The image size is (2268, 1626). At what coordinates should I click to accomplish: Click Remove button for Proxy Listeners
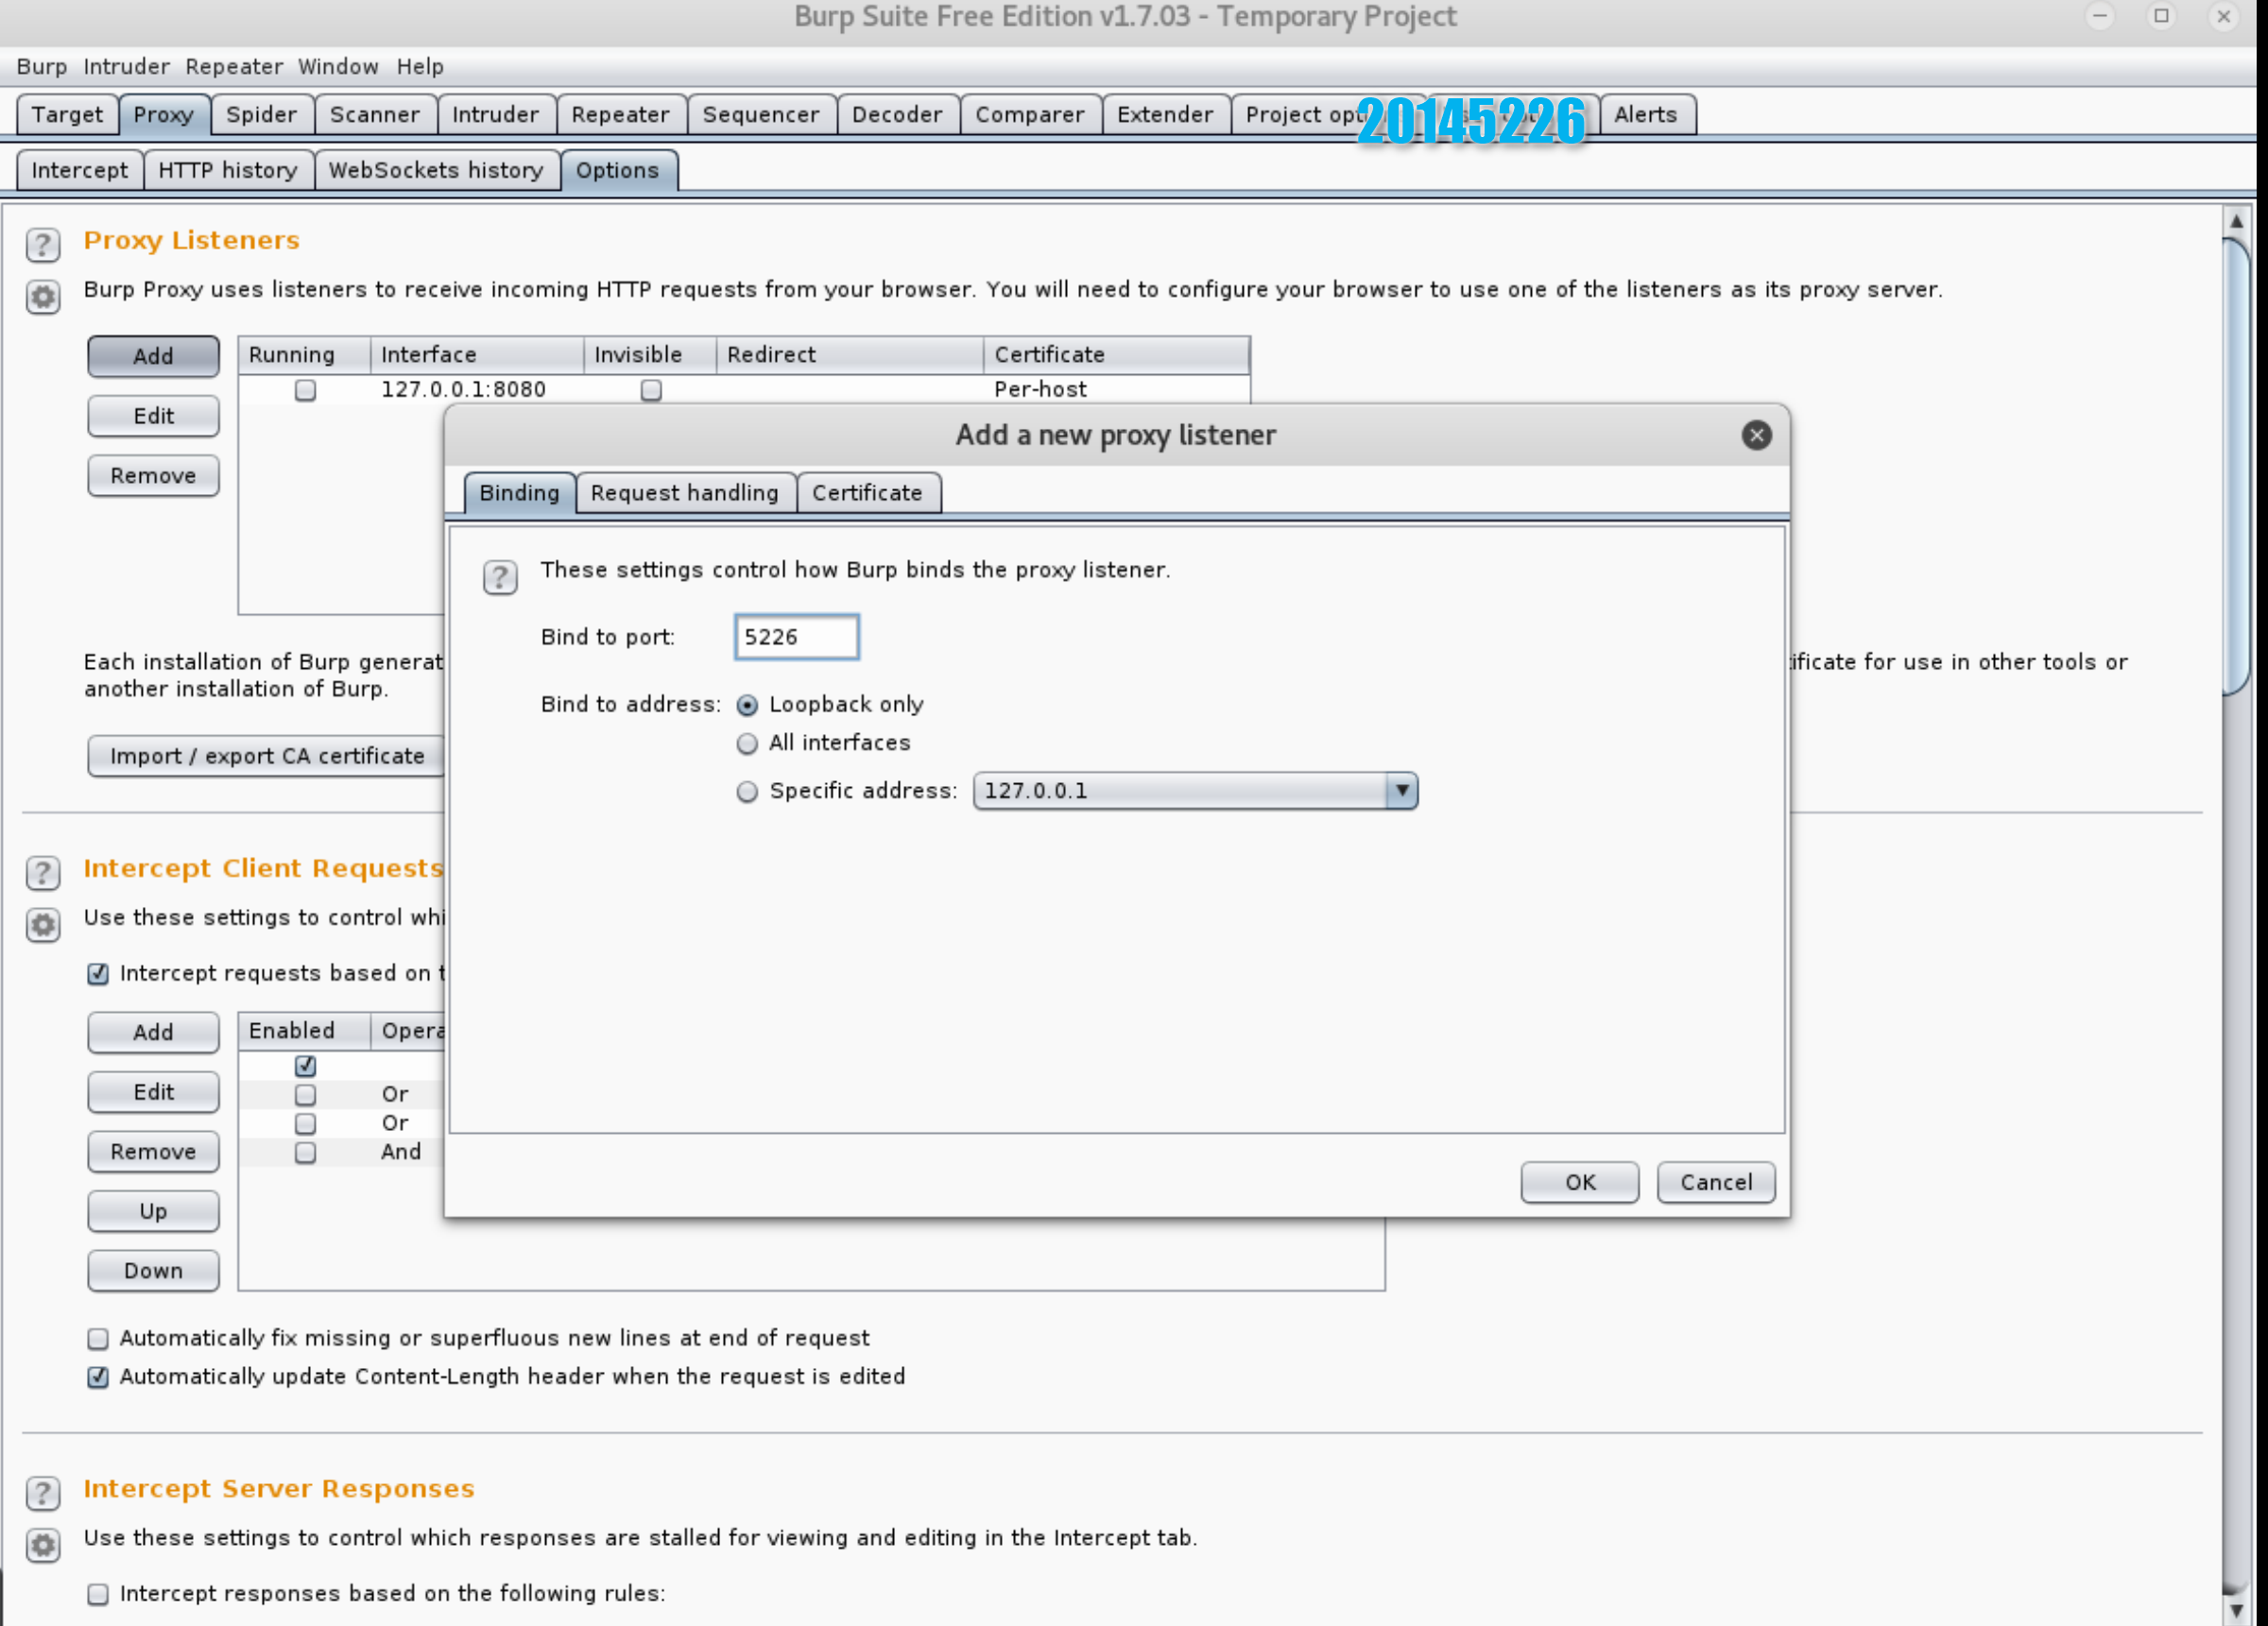[x=153, y=476]
